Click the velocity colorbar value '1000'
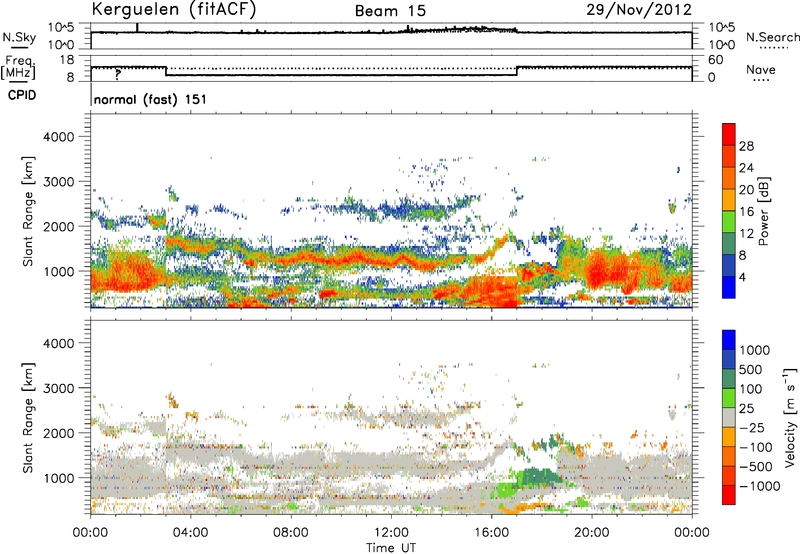This screenshot has height=554, width=800. [755, 350]
